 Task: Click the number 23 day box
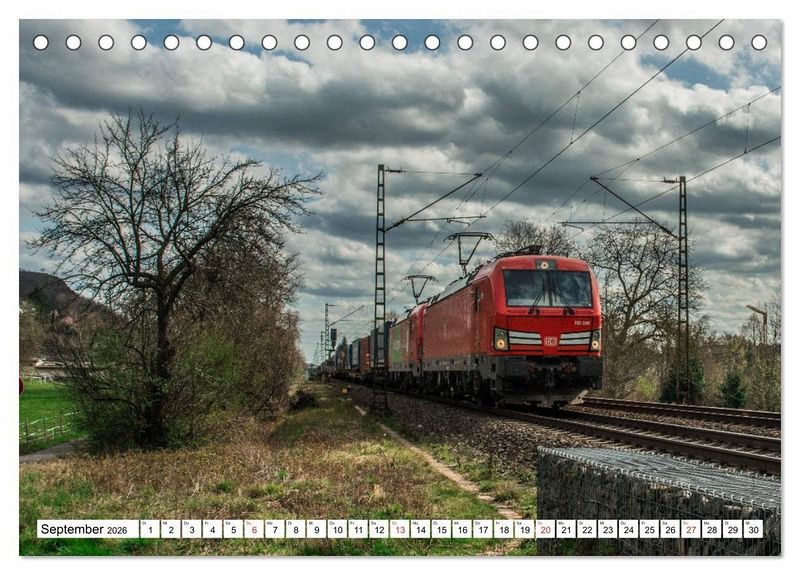[608, 529]
